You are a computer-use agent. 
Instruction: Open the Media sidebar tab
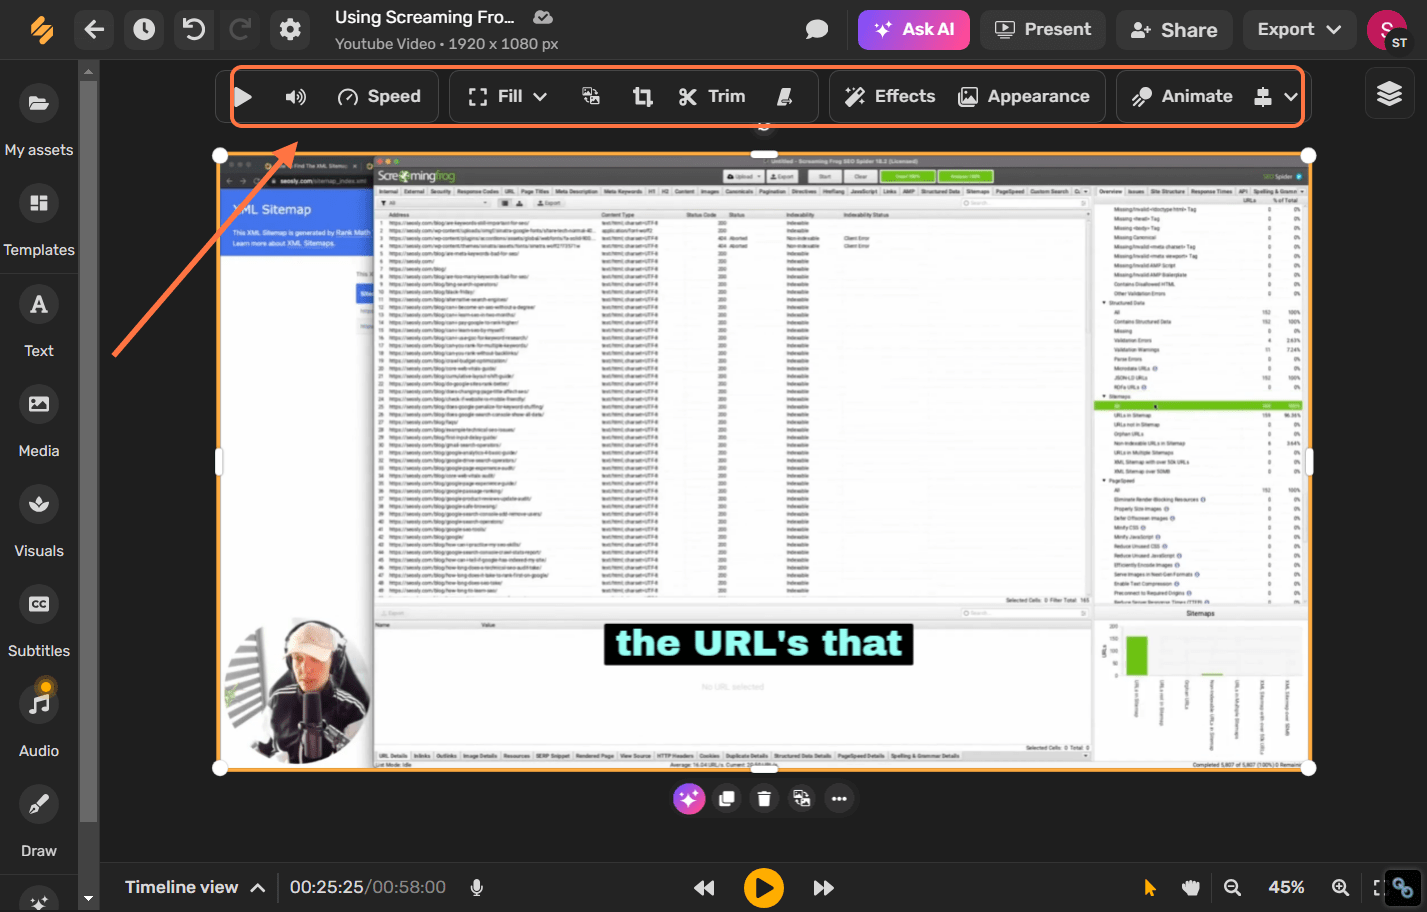click(x=39, y=421)
